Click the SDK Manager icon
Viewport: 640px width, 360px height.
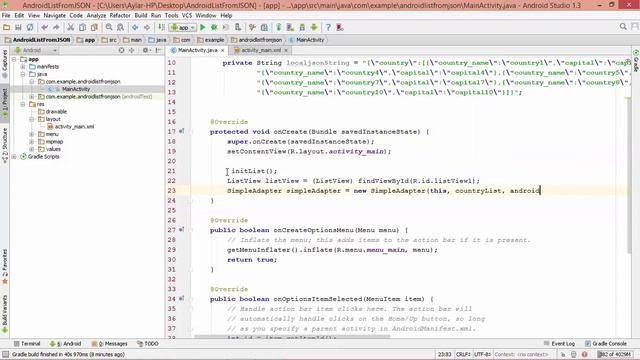pyautogui.click(x=302, y=27)
